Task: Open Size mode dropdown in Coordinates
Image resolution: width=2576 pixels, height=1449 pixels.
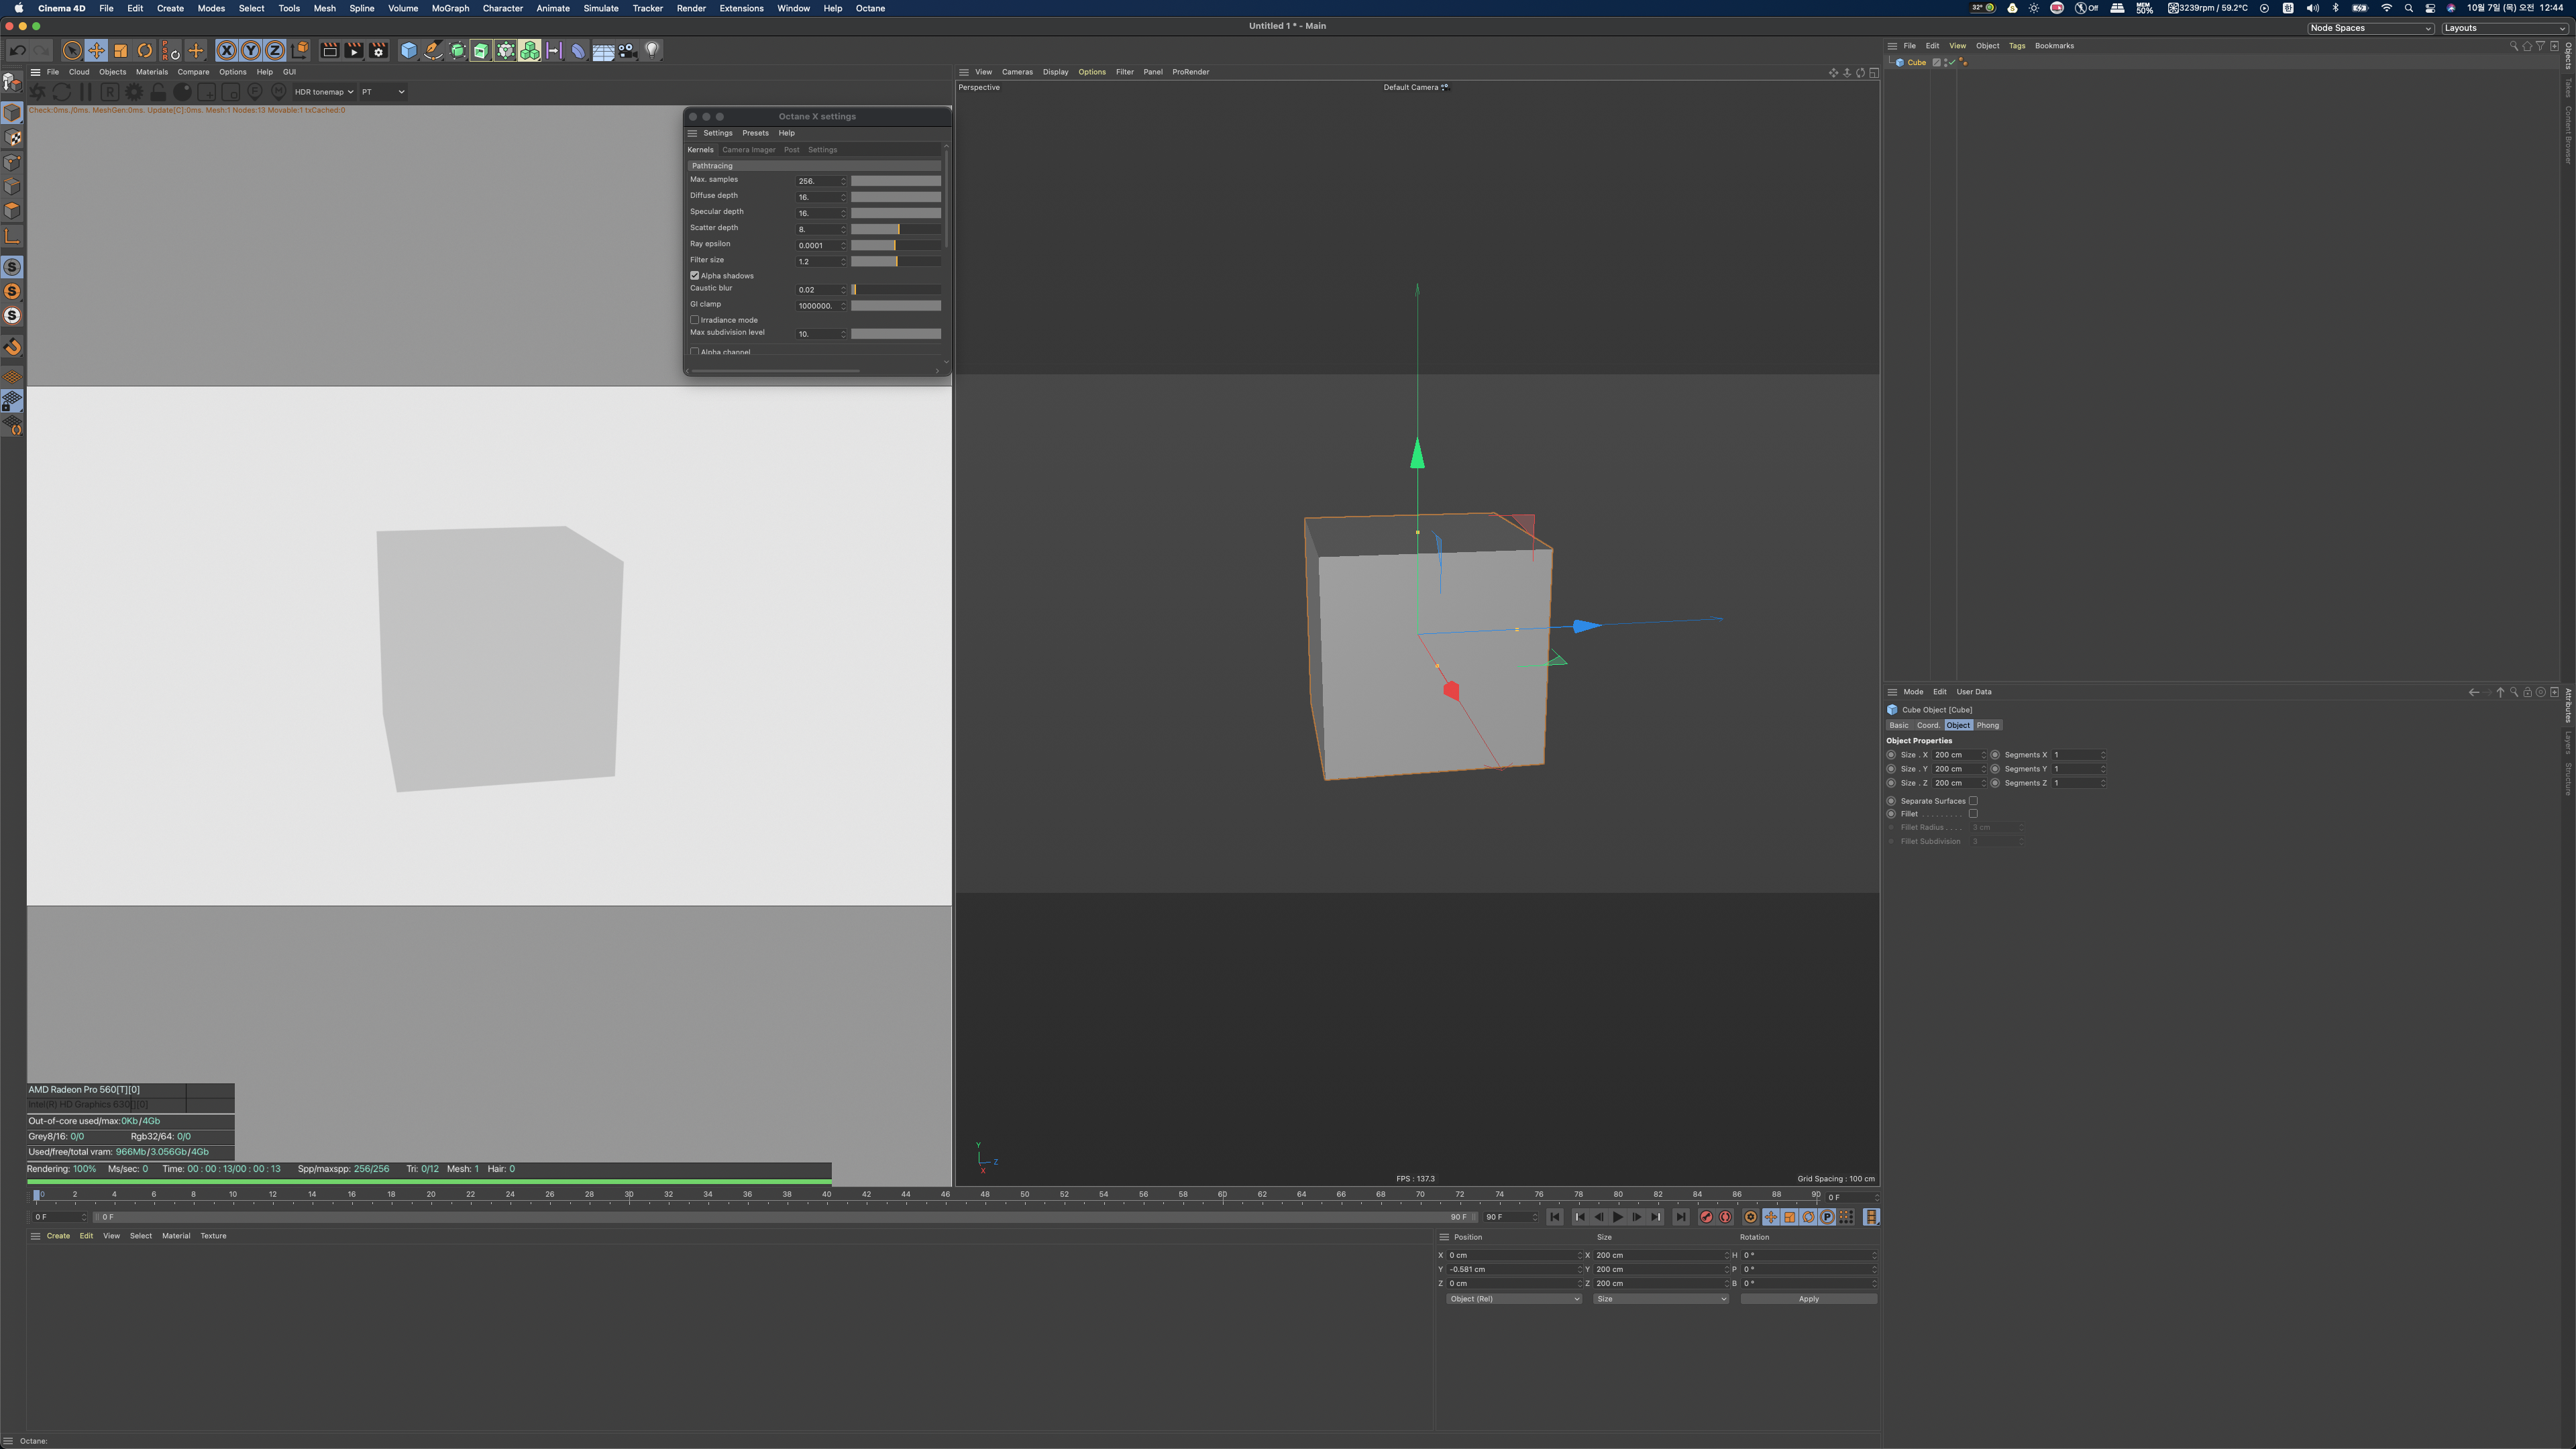Action: (x=1660, y=1299)
